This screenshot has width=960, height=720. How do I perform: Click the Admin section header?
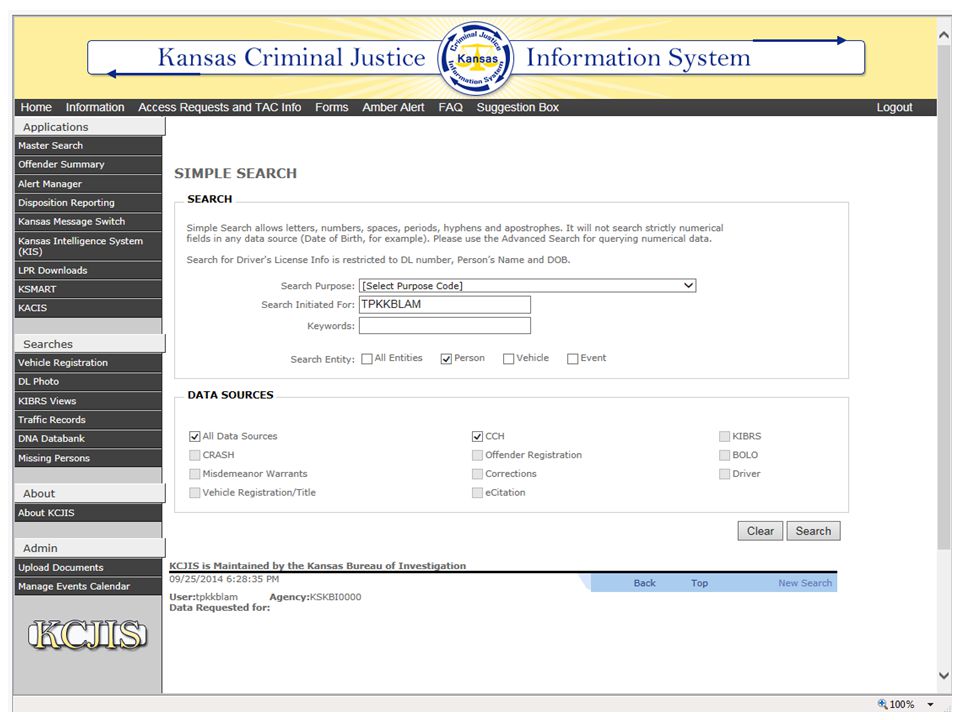89,549
